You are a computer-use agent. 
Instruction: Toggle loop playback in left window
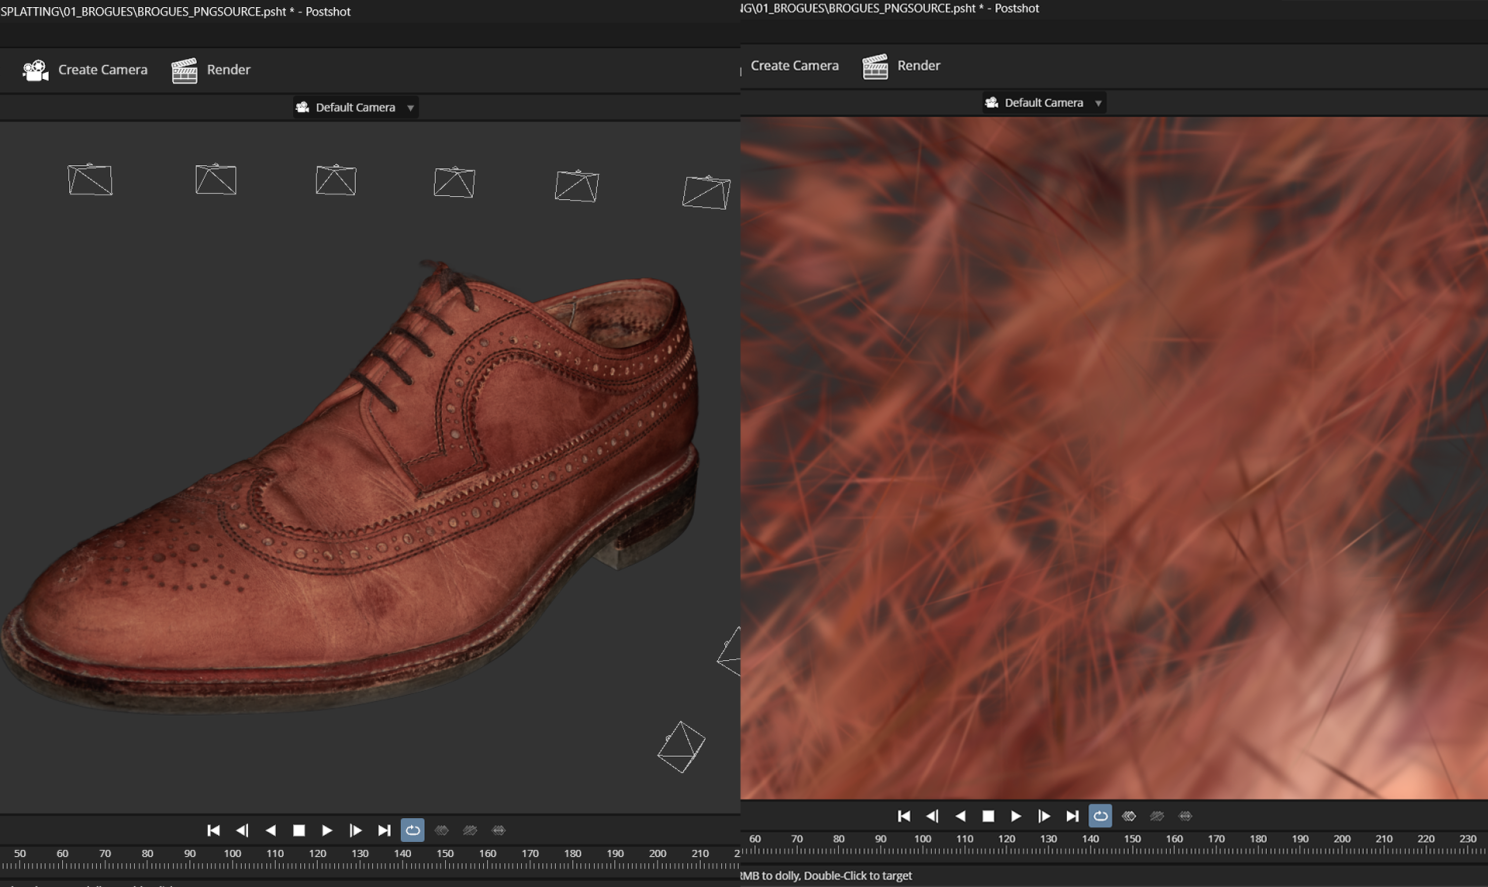coord(412,830)
